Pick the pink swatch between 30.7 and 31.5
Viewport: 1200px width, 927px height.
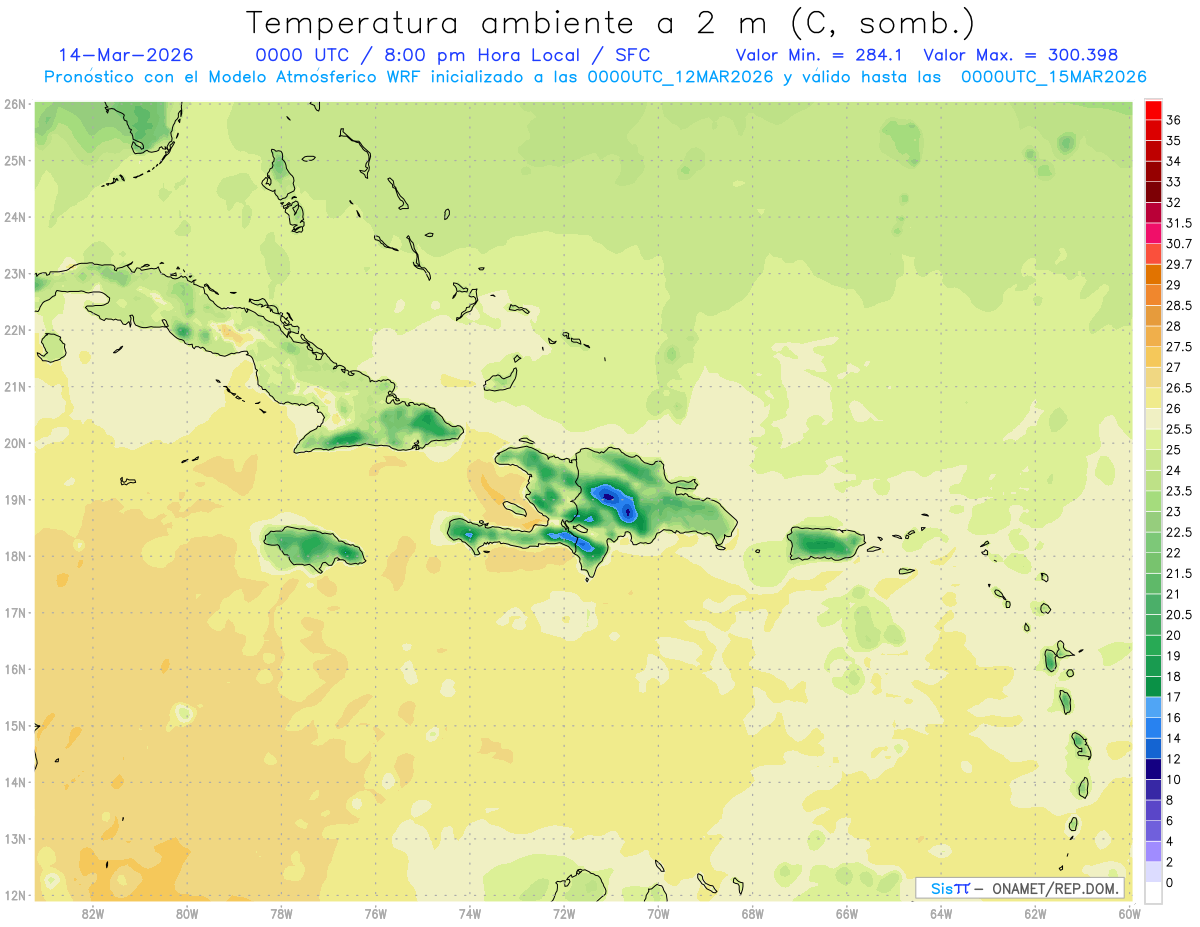pos(1153,233)
